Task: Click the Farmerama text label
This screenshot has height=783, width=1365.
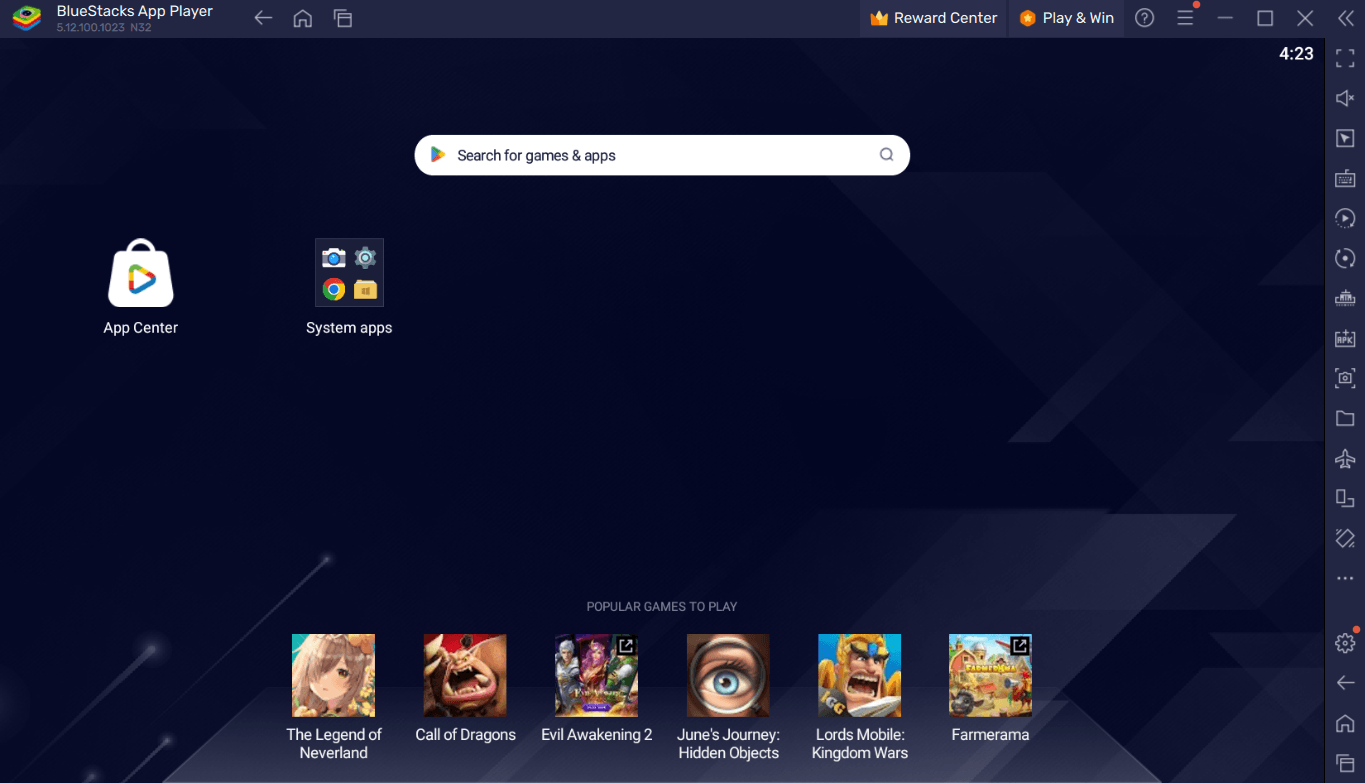Action: 990,735
